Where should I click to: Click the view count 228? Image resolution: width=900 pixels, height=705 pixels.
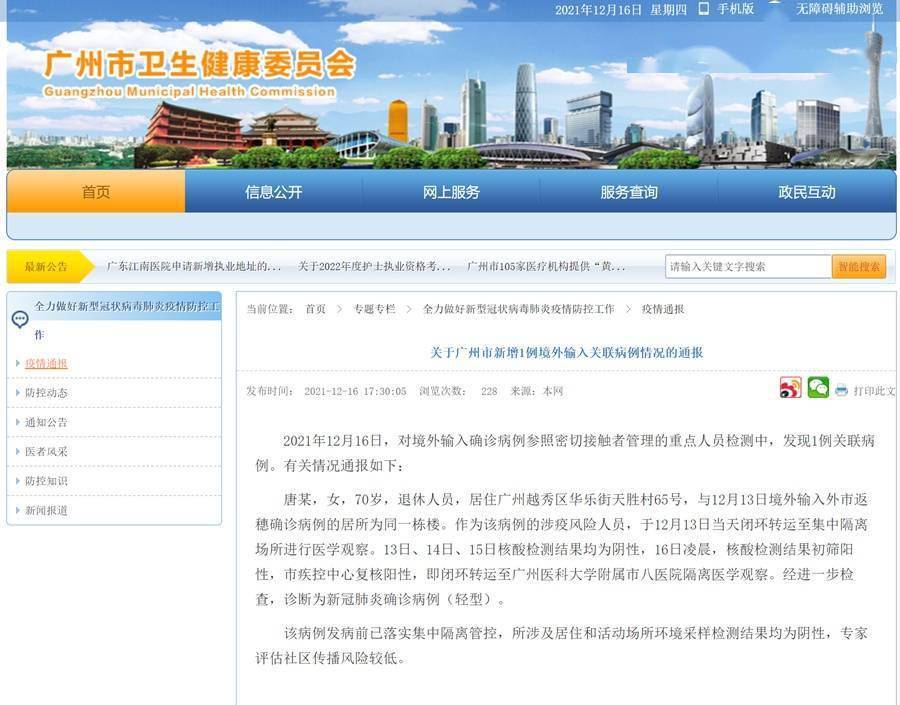(x=489, y=392)
